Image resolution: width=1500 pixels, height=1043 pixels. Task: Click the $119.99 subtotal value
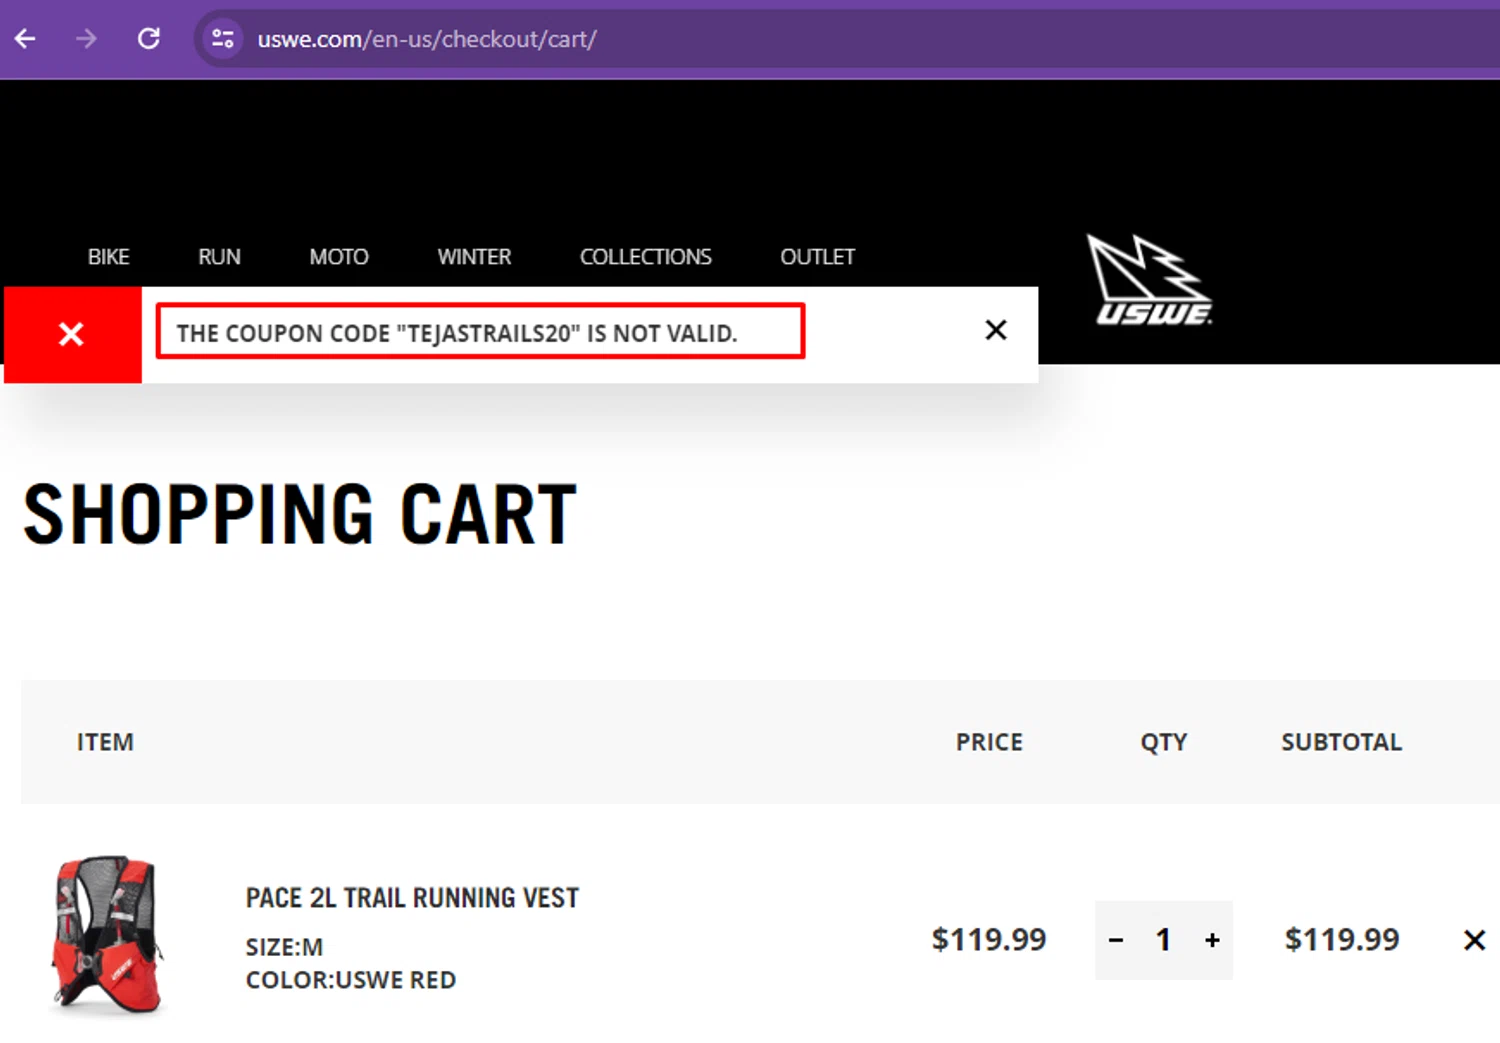pyautogui.click(x=1342, y=940)
